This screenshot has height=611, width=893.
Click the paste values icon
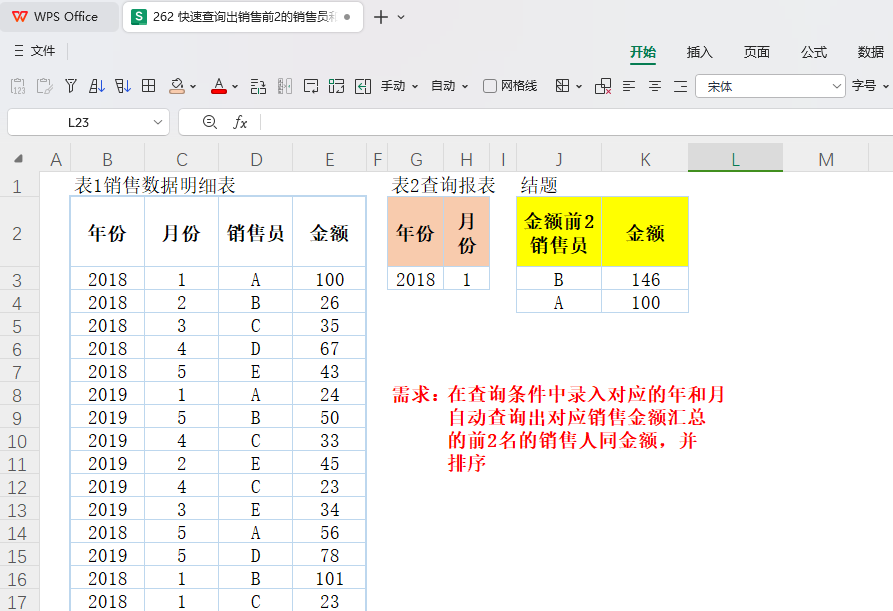[x=18, y=86]
